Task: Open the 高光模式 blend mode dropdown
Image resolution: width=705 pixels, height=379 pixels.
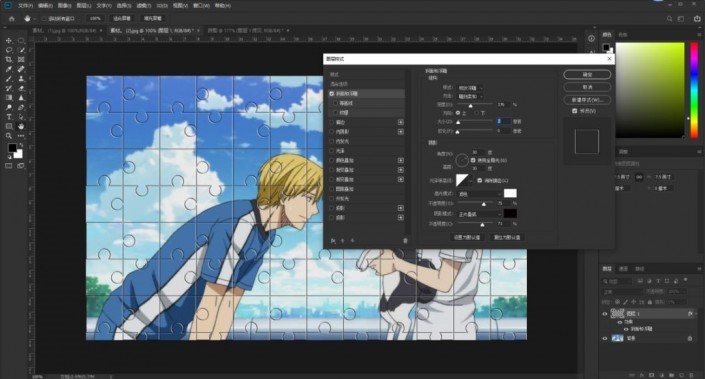Action: [479, 194]
